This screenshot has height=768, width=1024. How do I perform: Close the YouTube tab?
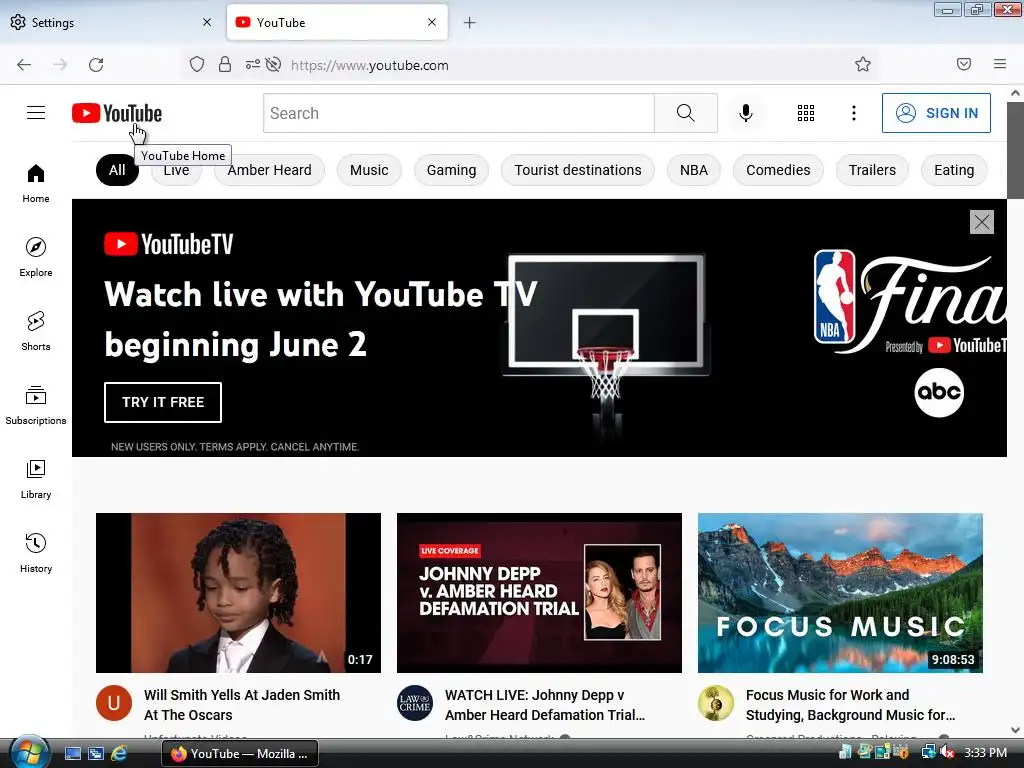[x=432, y=22]
